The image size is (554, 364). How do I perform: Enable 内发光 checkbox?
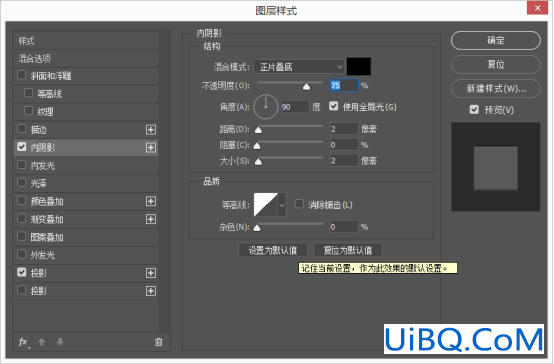coord(22,165)
